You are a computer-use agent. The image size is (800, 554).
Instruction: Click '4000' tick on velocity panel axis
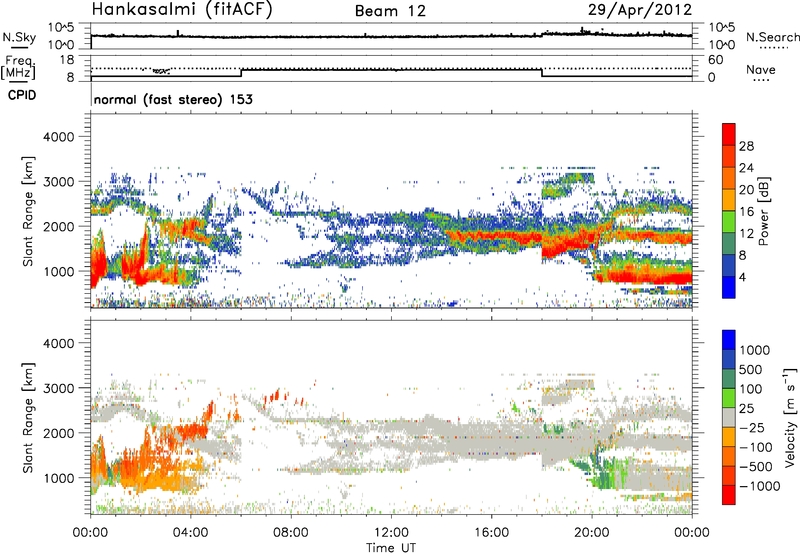58,343
